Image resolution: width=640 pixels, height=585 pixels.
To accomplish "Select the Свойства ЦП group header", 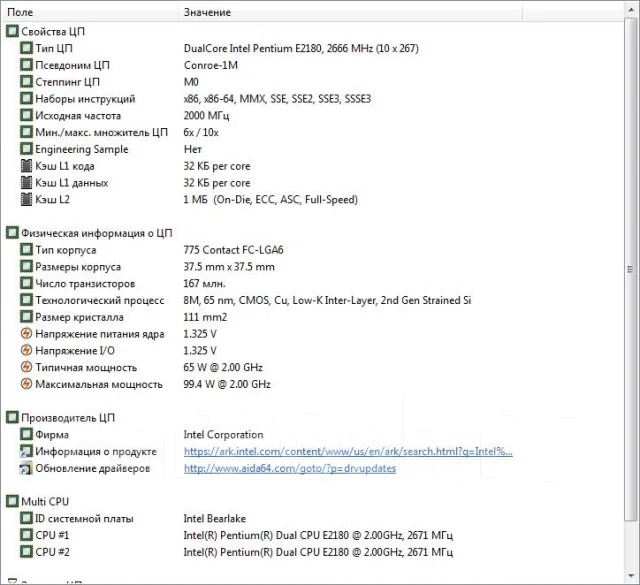I will [x=53, y=31].
